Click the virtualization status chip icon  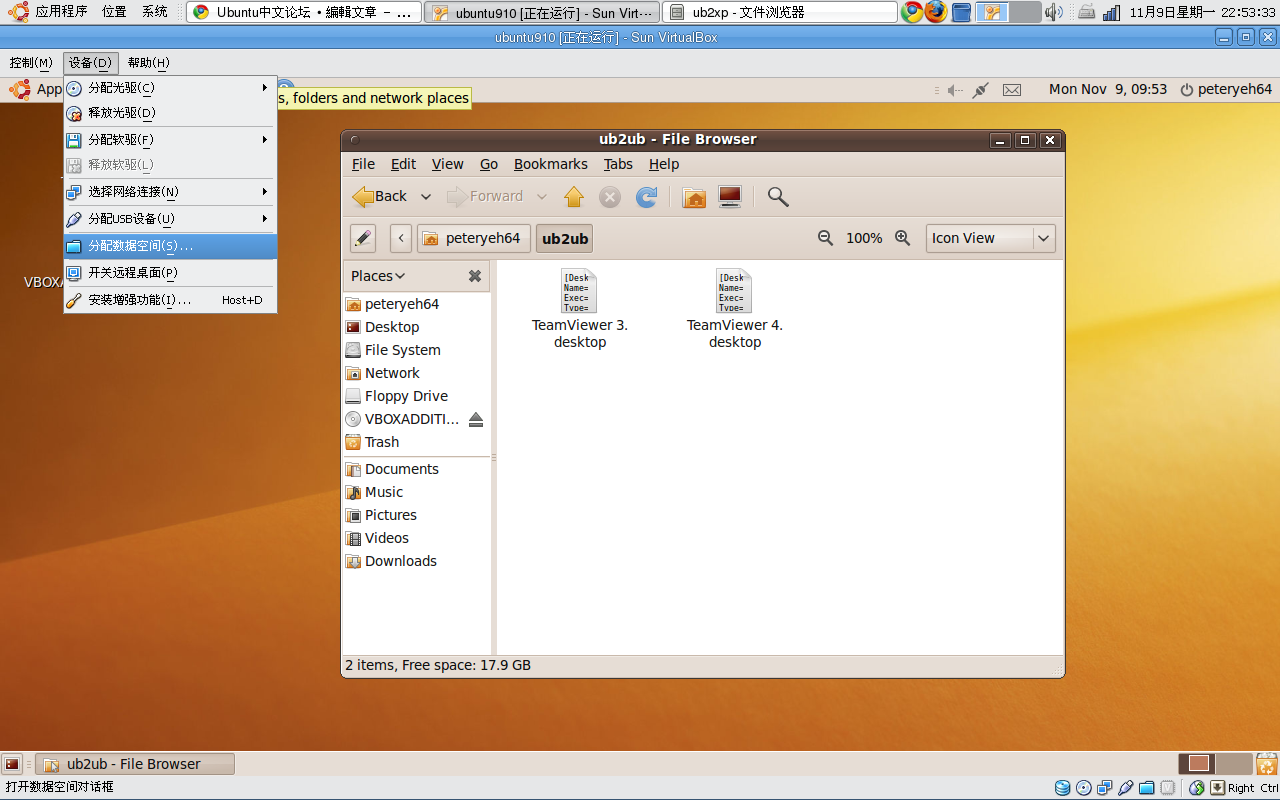(x=1168, y=788)
